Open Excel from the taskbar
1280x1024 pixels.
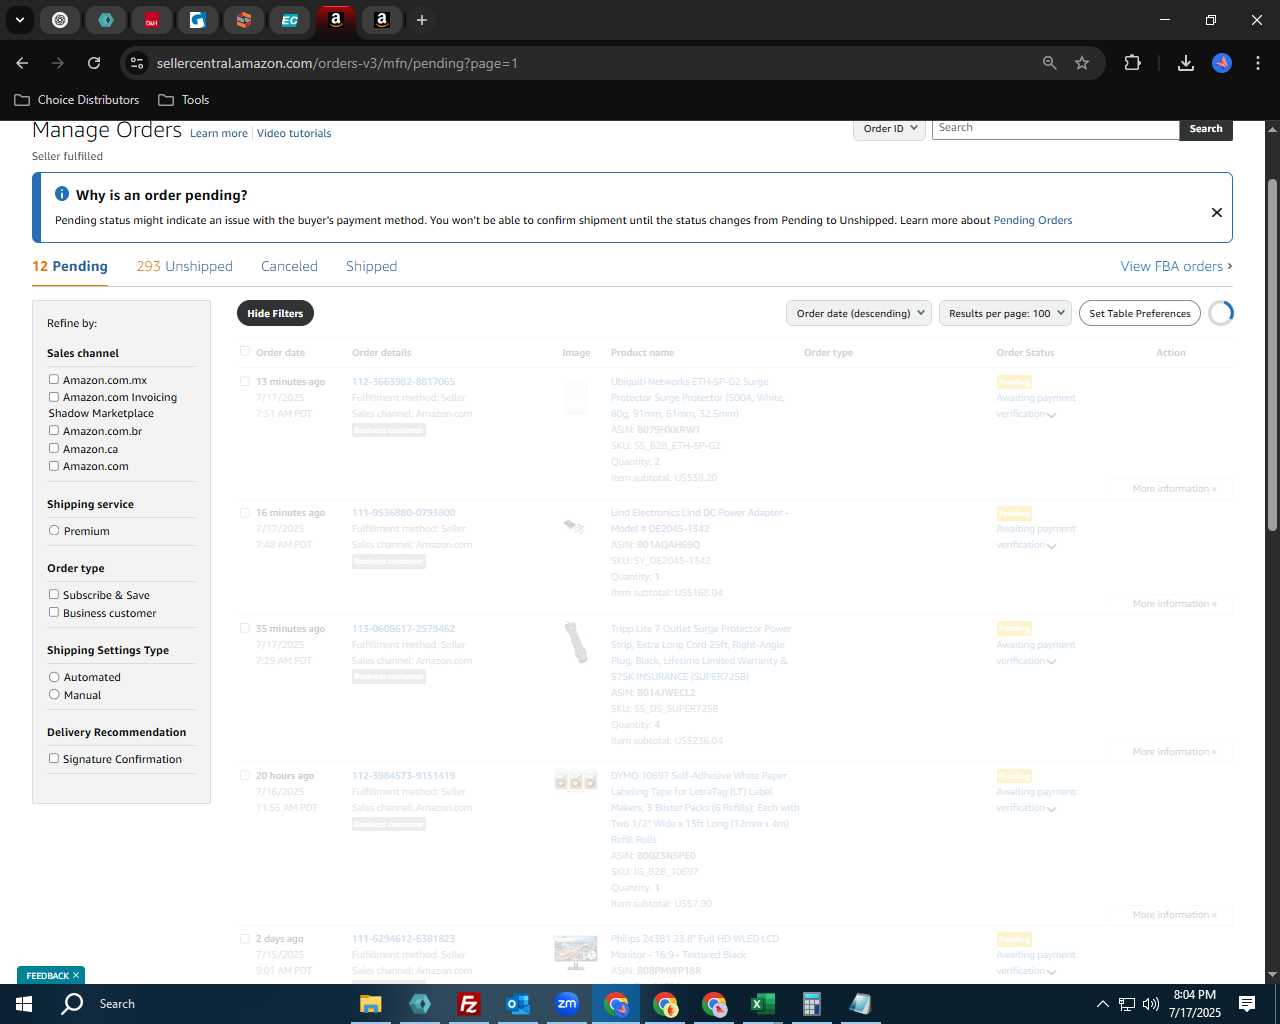tap(762, 1004)
